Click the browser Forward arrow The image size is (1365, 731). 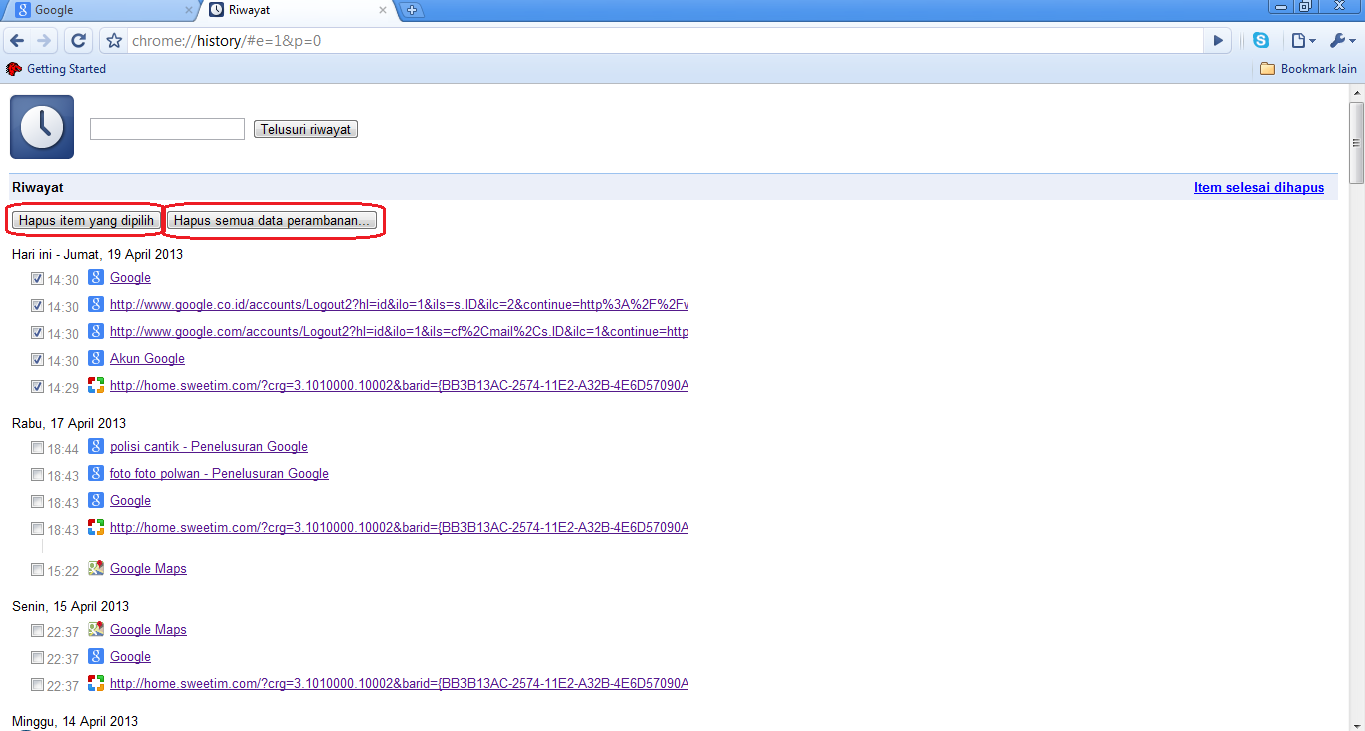[43, 41]
